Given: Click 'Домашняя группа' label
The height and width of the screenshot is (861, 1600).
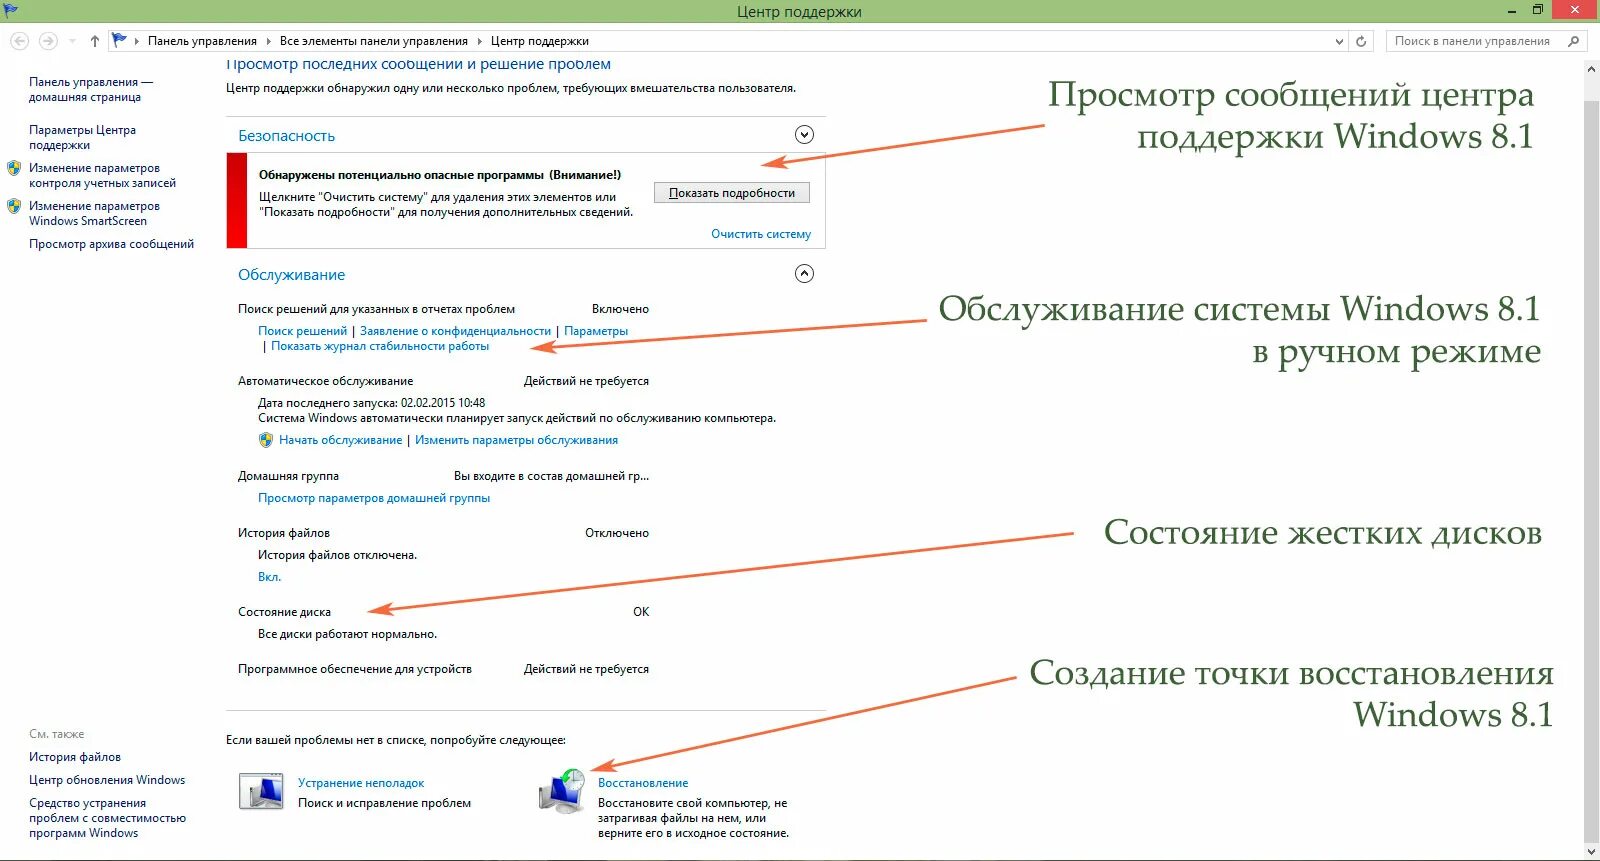Looking at the screenshot, I should point(288,476).
